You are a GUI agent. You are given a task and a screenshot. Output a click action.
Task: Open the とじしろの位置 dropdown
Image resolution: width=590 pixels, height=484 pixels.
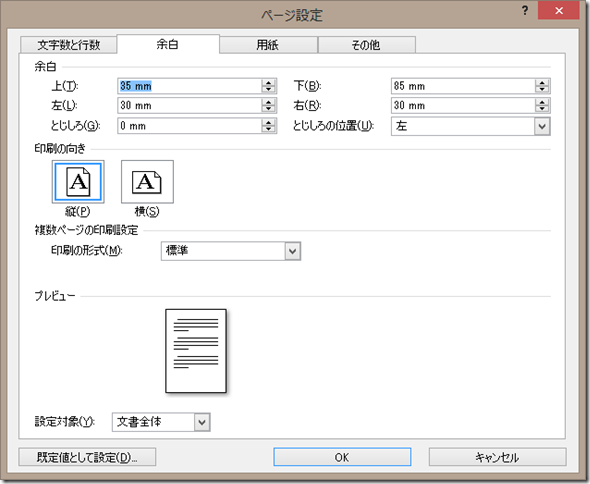click(471, 126)
